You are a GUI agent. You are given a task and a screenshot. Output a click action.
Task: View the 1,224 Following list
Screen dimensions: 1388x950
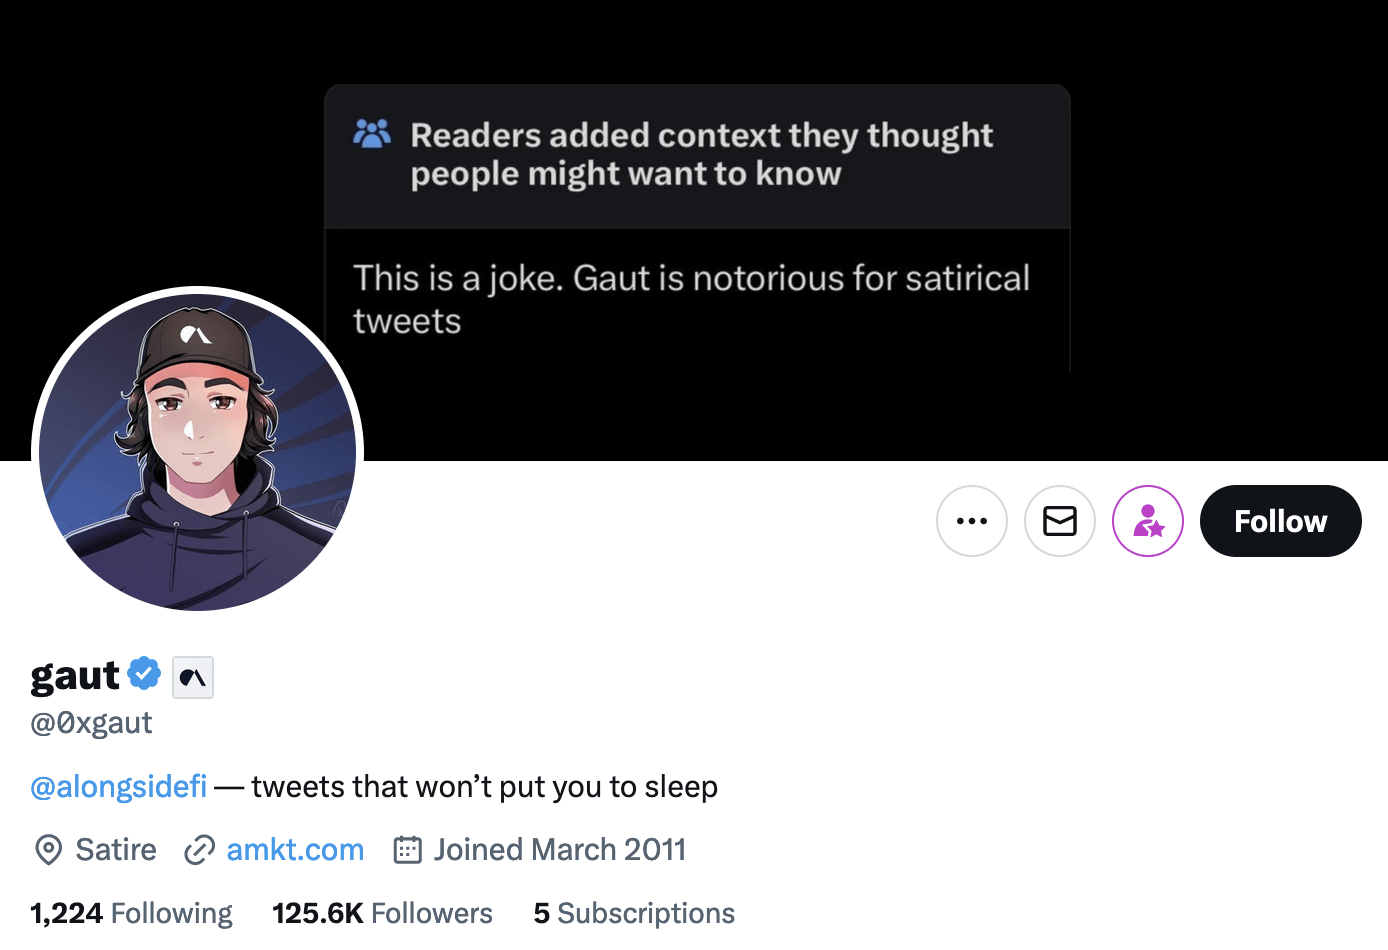point(130,913)
